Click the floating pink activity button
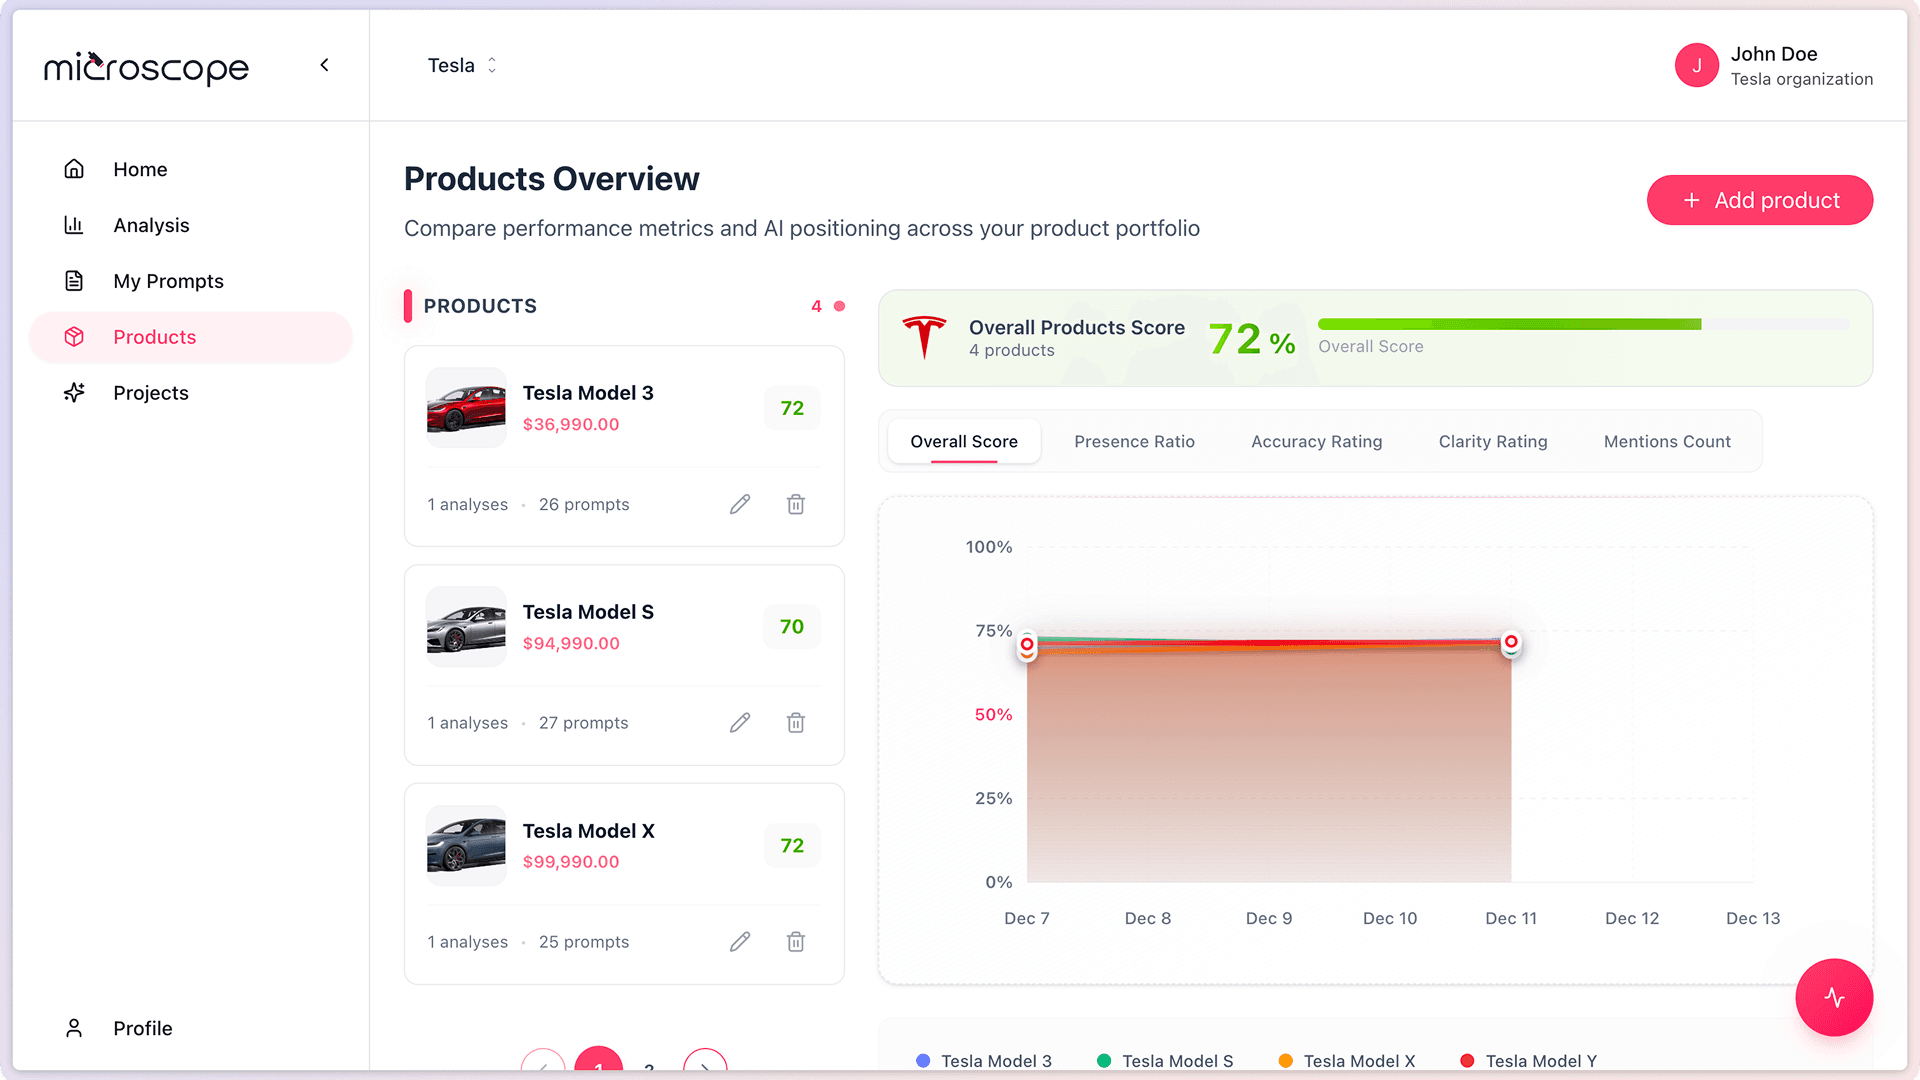 pos(1834,997)
